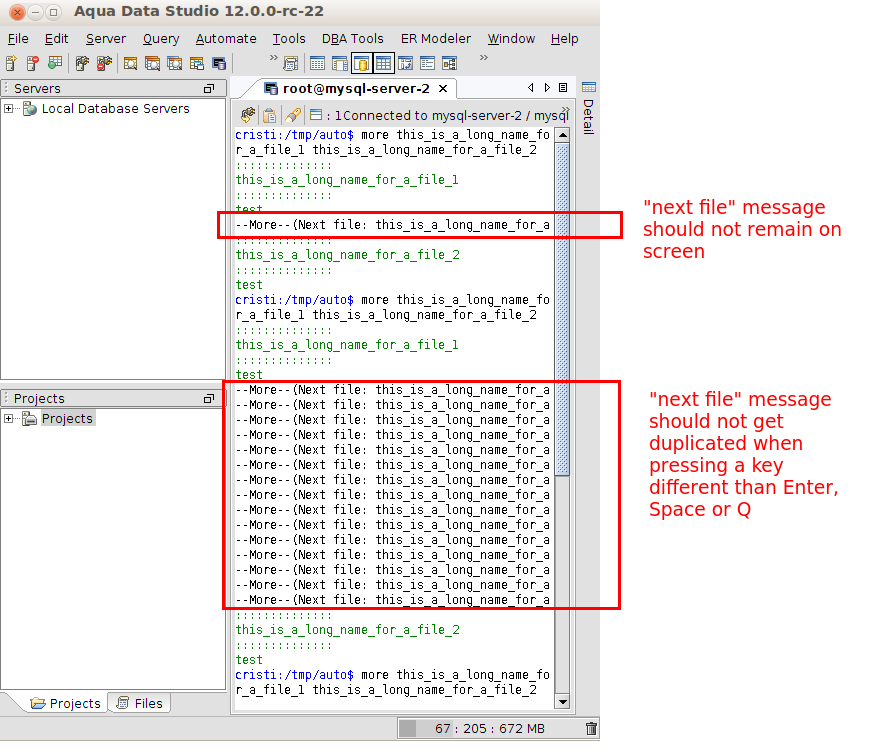Click the gray status square in status bar
The width and height of the screenshot is (873, 752).
point(408,728)
